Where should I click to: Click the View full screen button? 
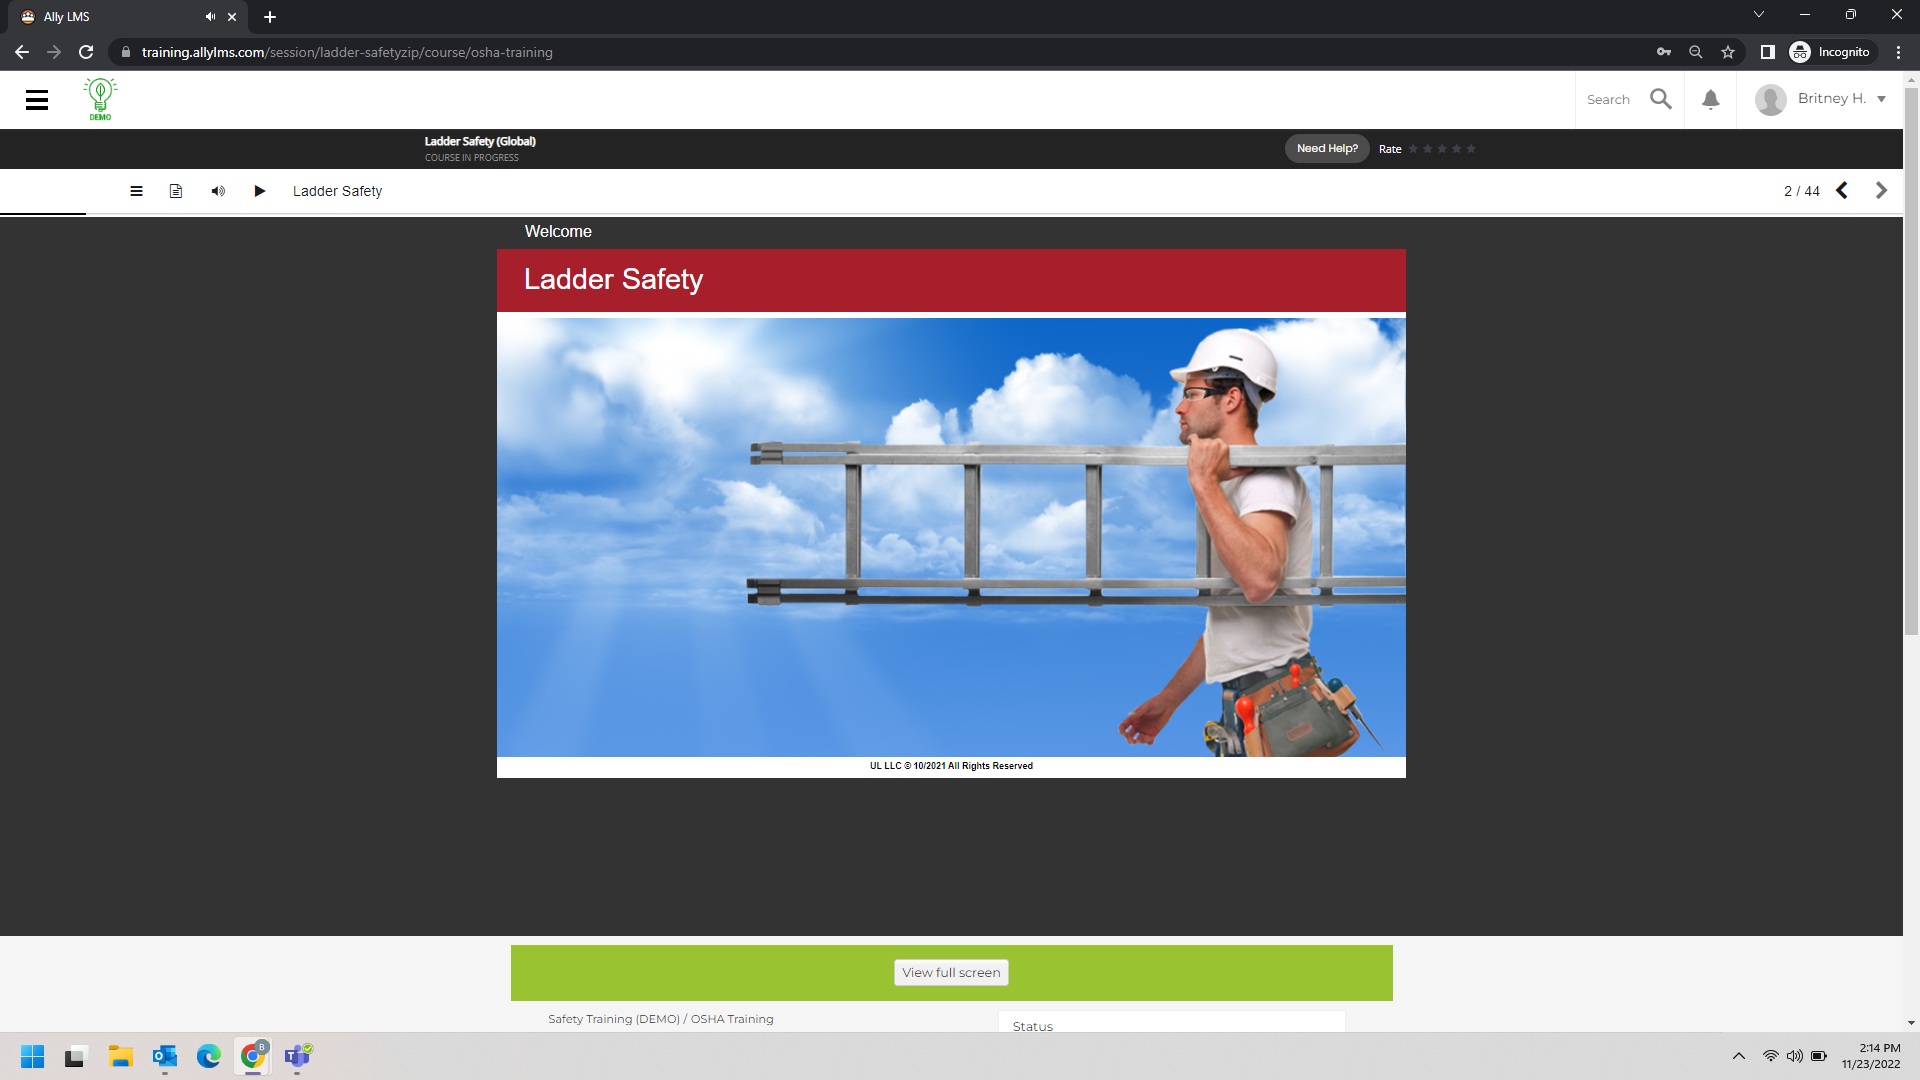point(951,972)
